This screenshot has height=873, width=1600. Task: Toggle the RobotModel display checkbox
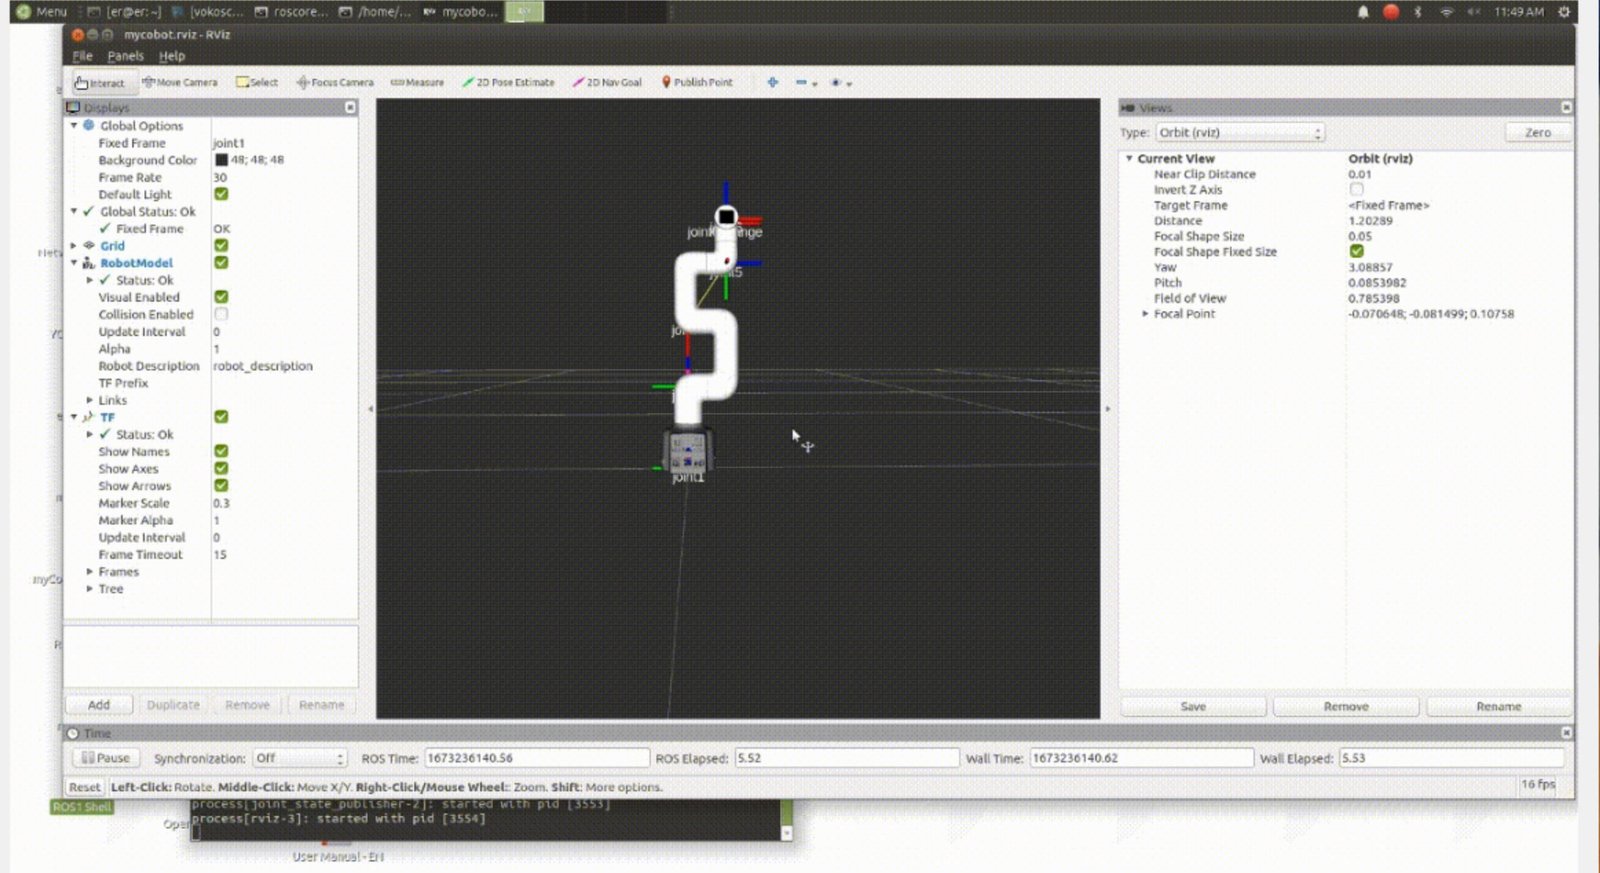pos(221,262)
